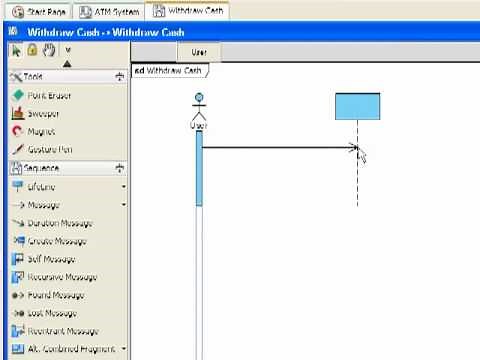The width and height of the screenshot is (480, 360).
Task: Select the Lost Message tool
Action: [x=44, y=313]
